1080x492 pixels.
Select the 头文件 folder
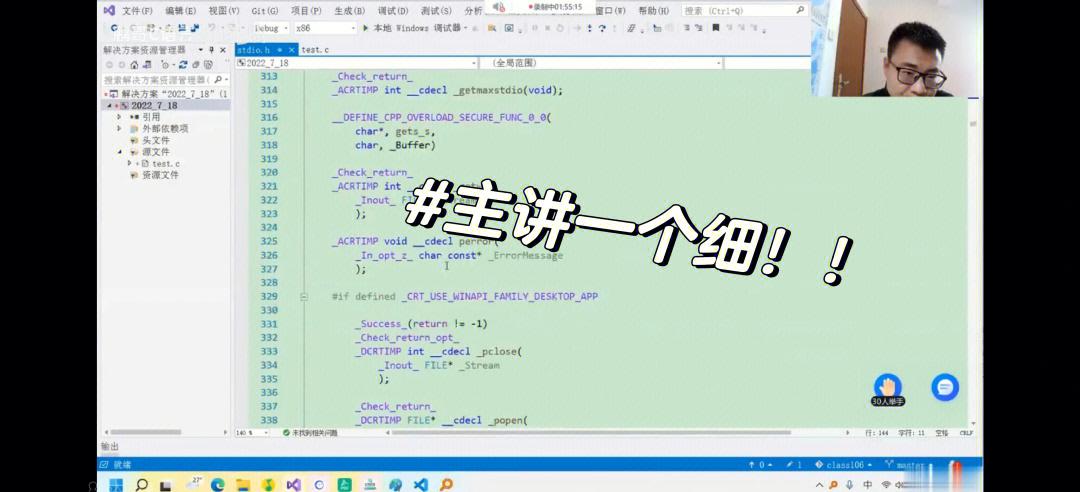(x=155, y=140)
